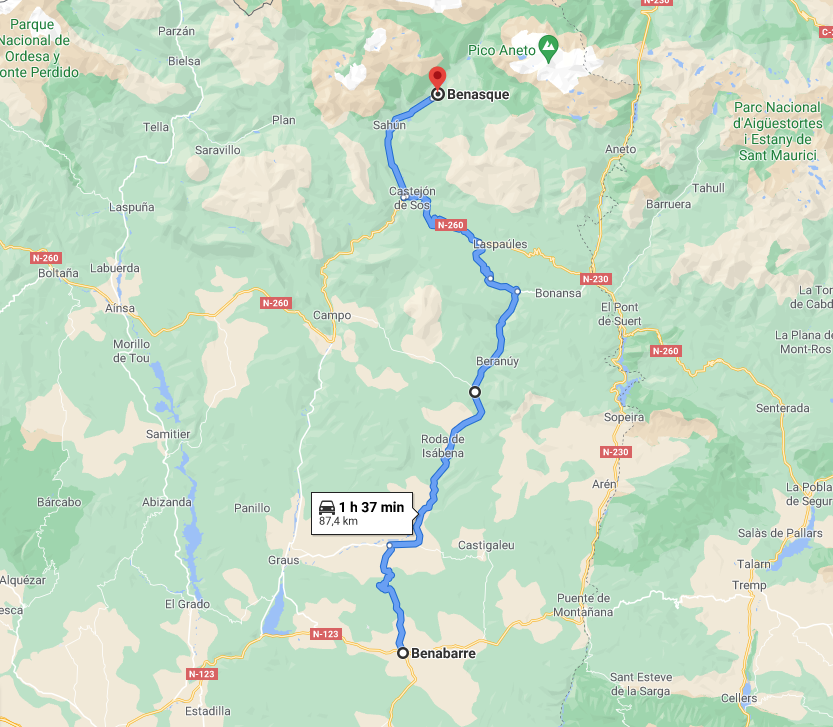Viewport: 833px width, 727px height.
Task: Click the N-123 road shield near Graus
Action: pos(325,633)
